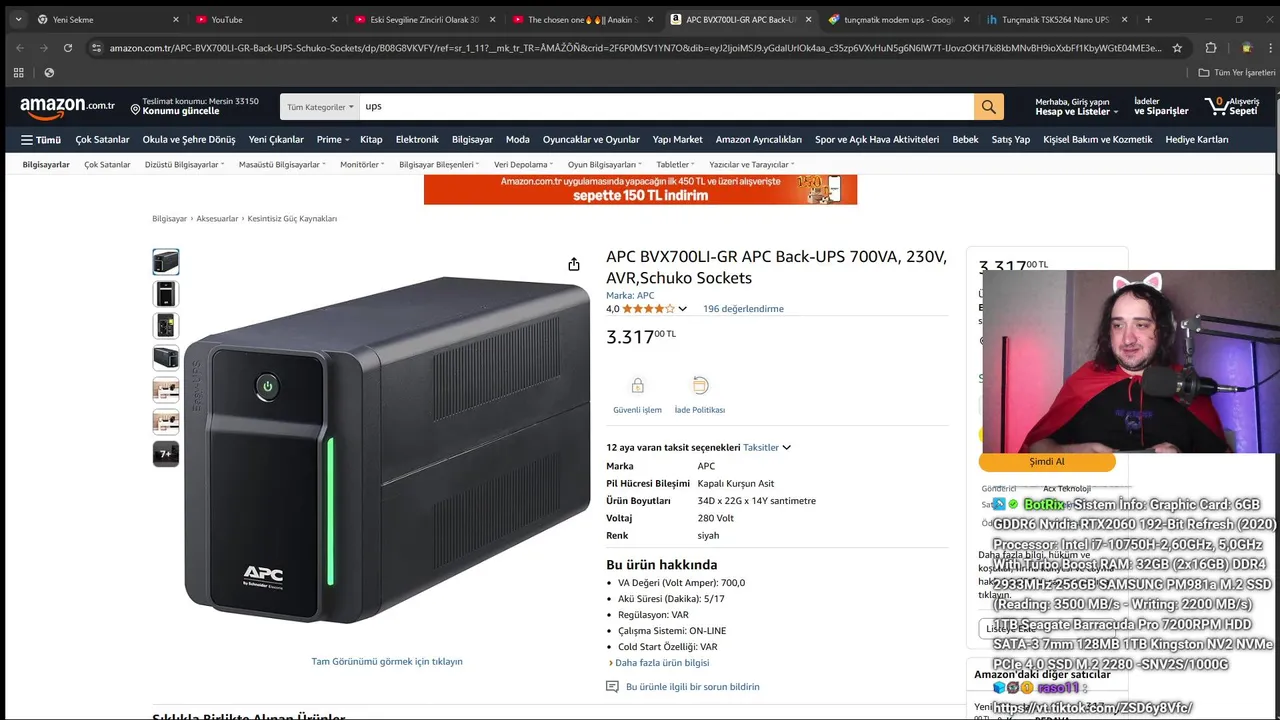Bookmark this page with star icon
1280x720 pixels.
pyautogui.click(x=1177, y=47)
